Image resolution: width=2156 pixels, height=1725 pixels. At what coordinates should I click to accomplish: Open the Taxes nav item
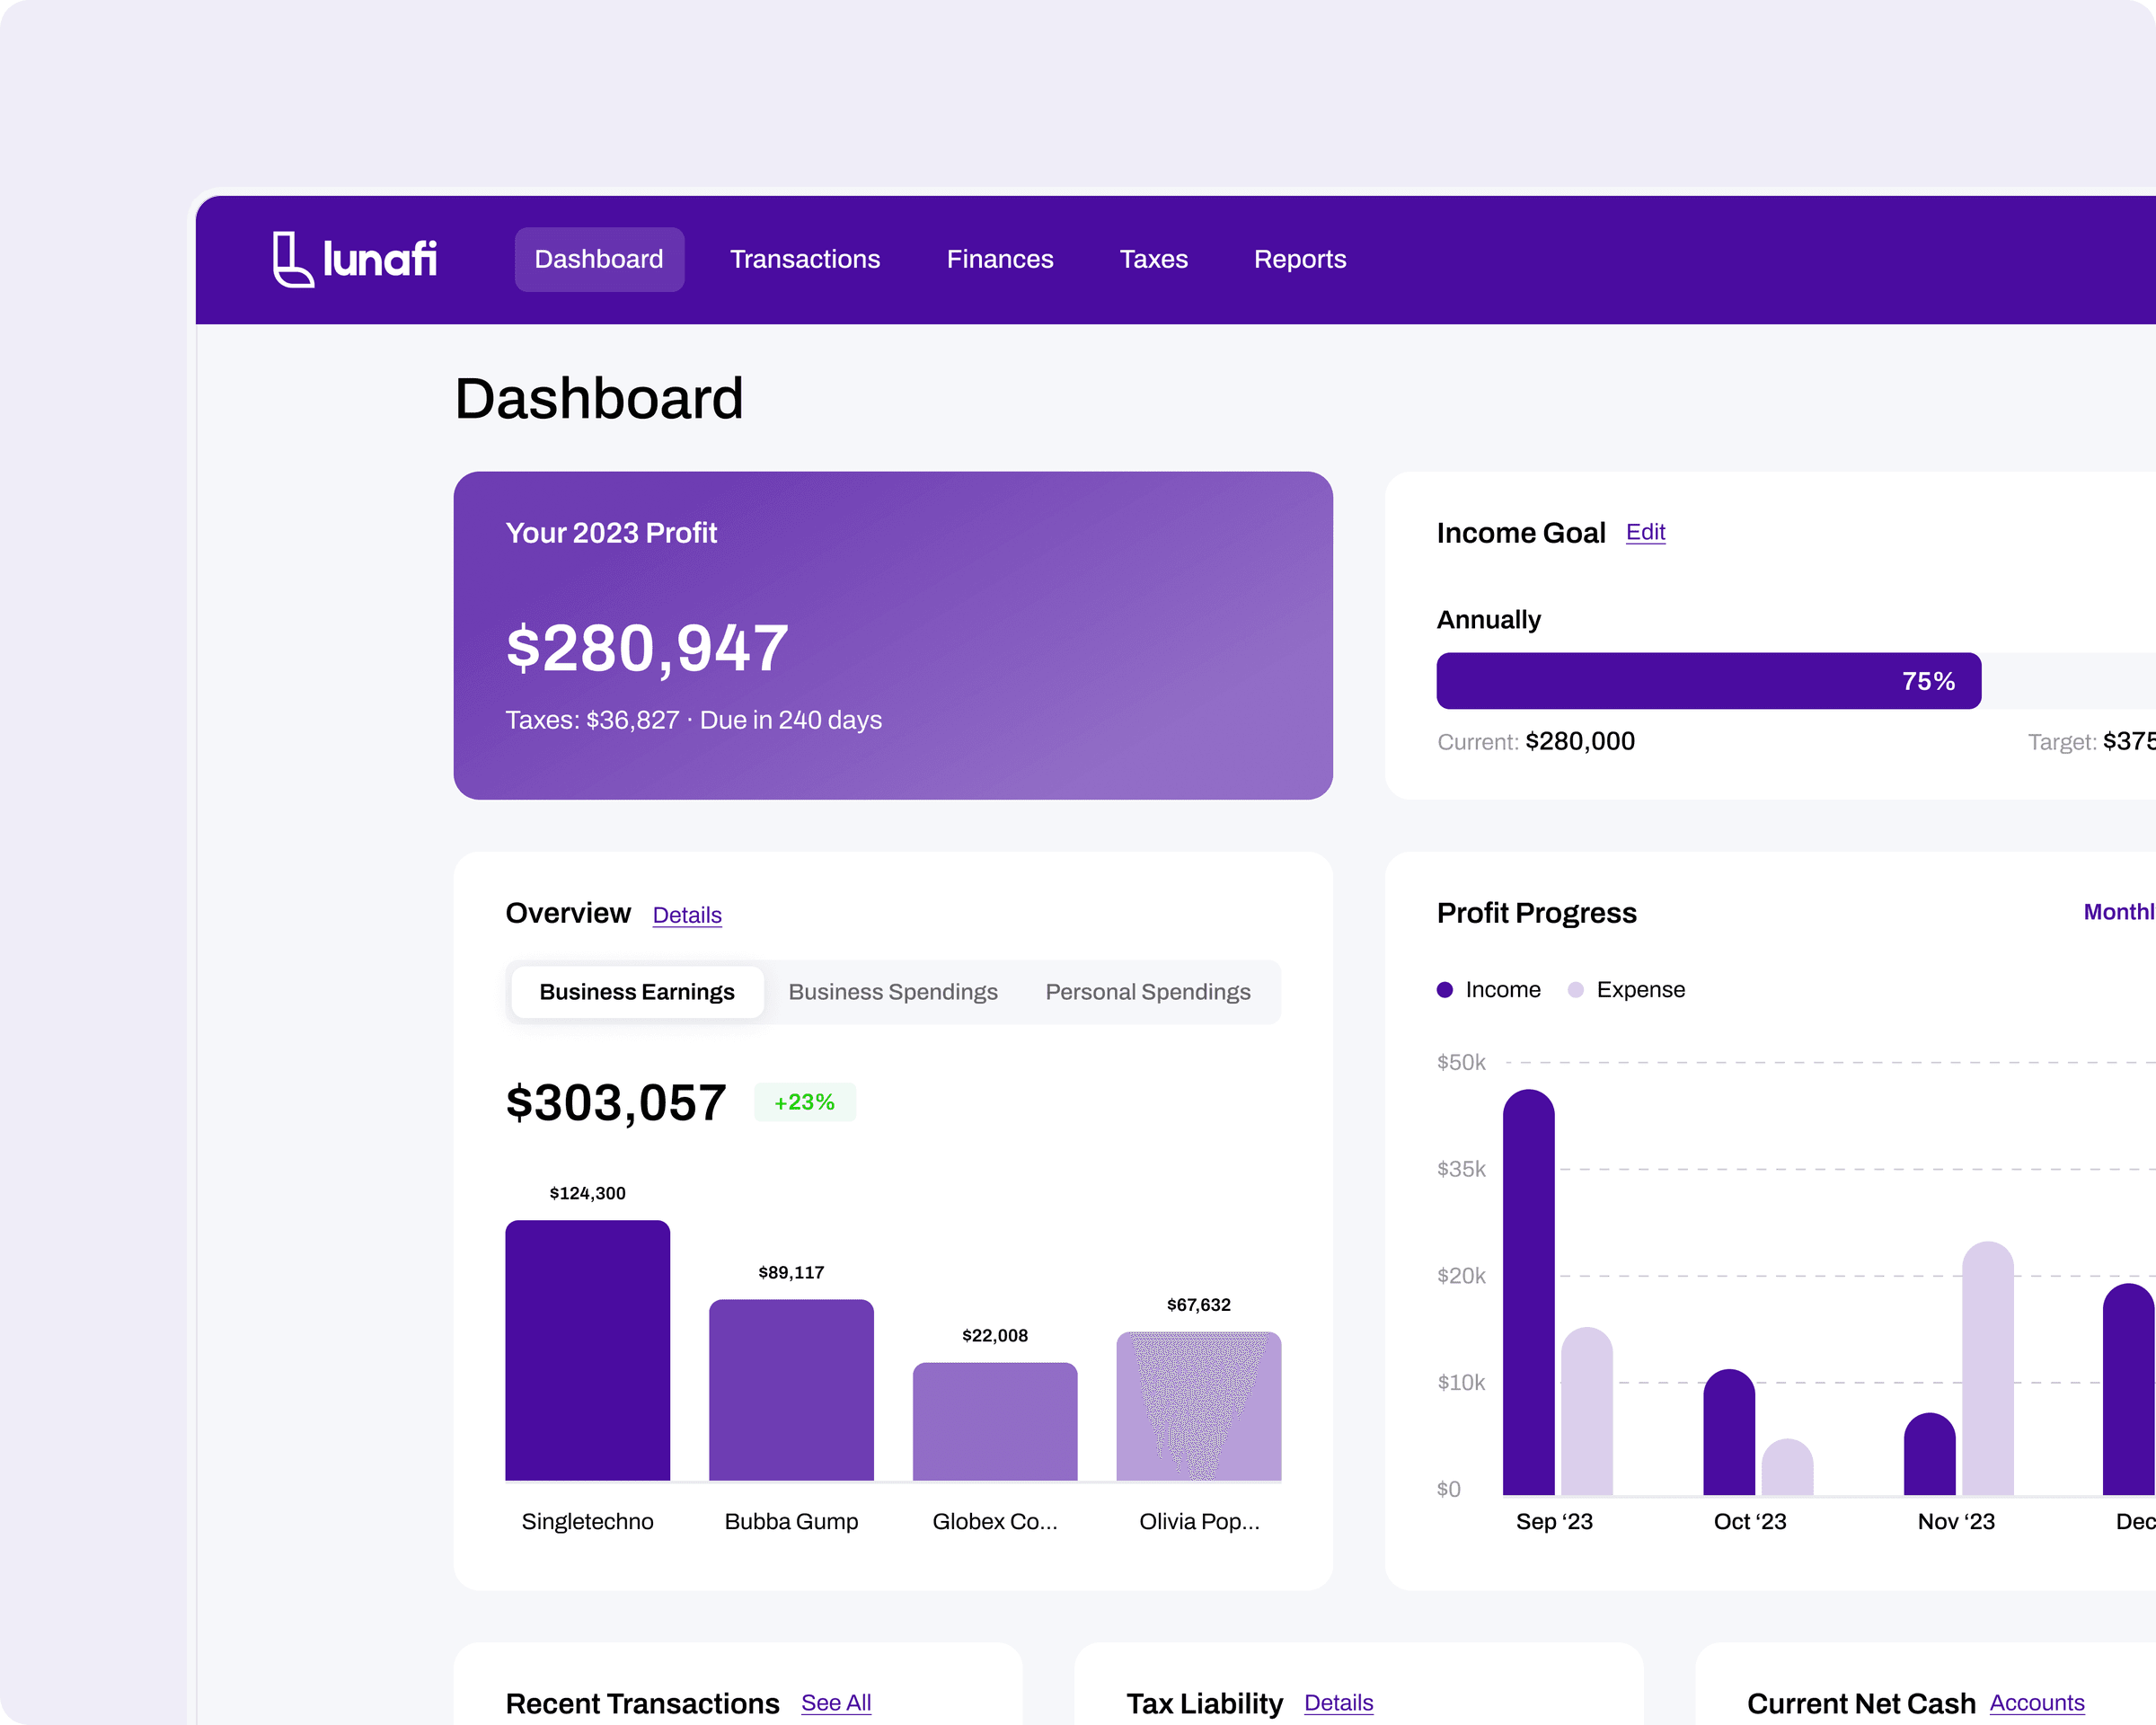(x=1153, y=259)
